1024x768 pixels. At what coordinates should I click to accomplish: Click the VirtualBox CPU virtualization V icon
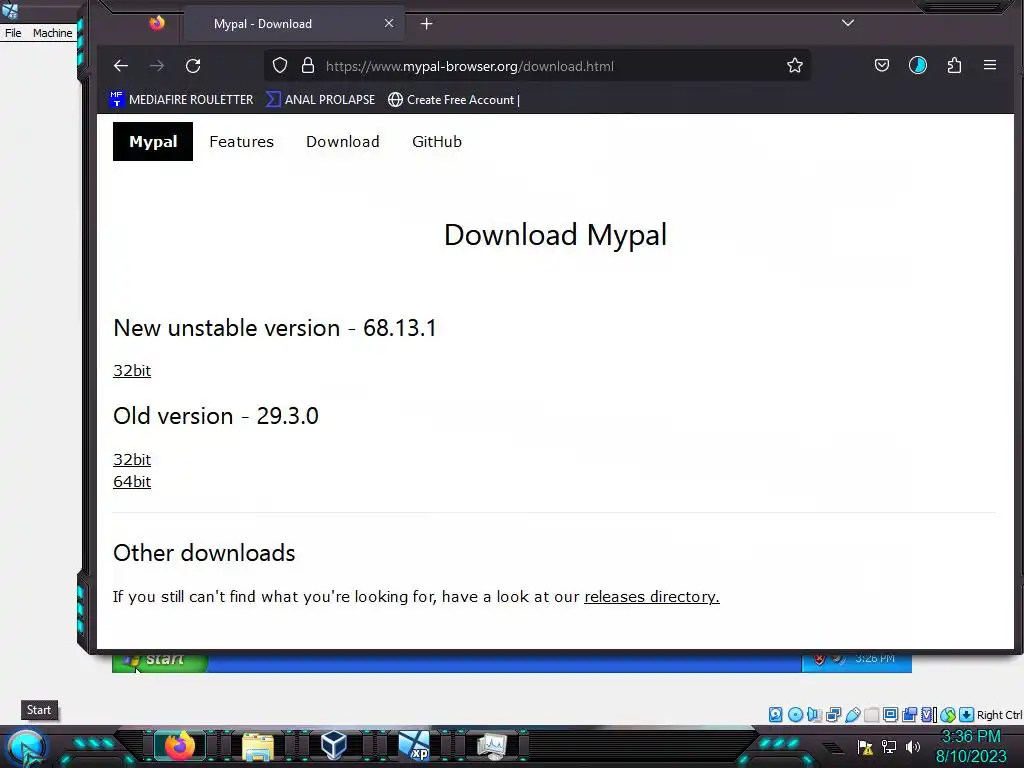[927, 714]
